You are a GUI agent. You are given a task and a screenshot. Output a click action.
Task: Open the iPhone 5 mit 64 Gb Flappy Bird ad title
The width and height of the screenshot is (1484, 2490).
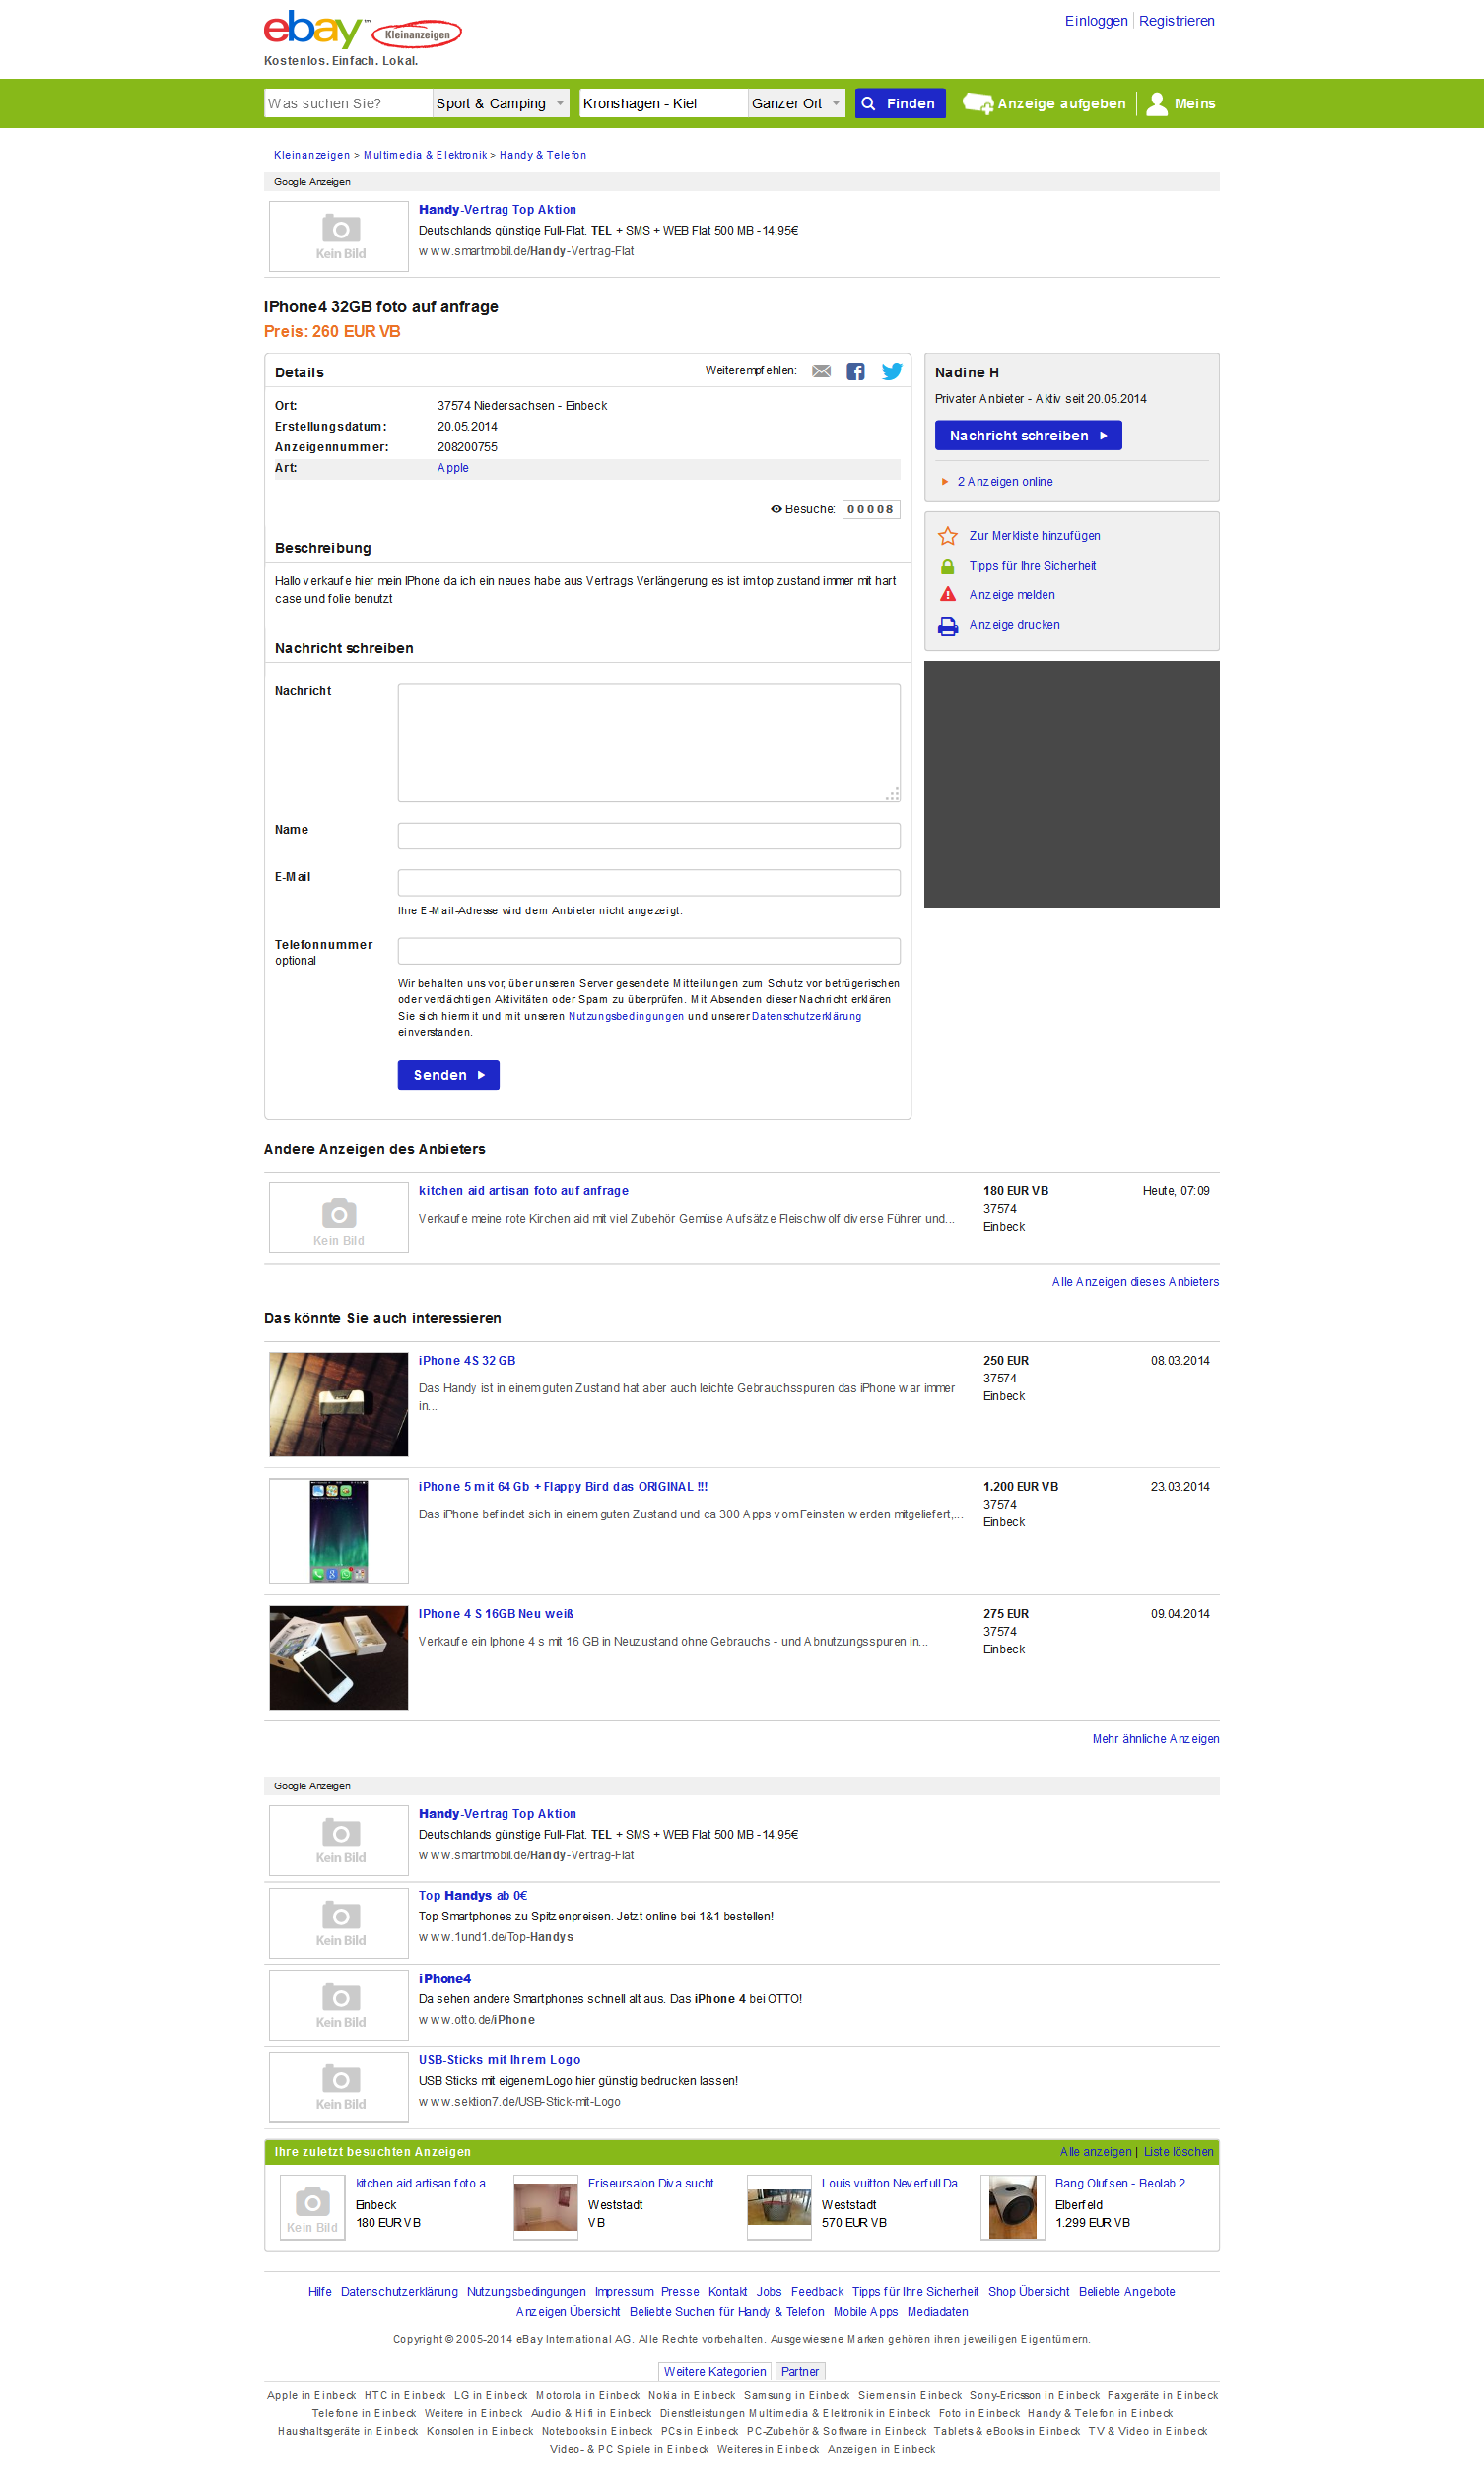563,1487
